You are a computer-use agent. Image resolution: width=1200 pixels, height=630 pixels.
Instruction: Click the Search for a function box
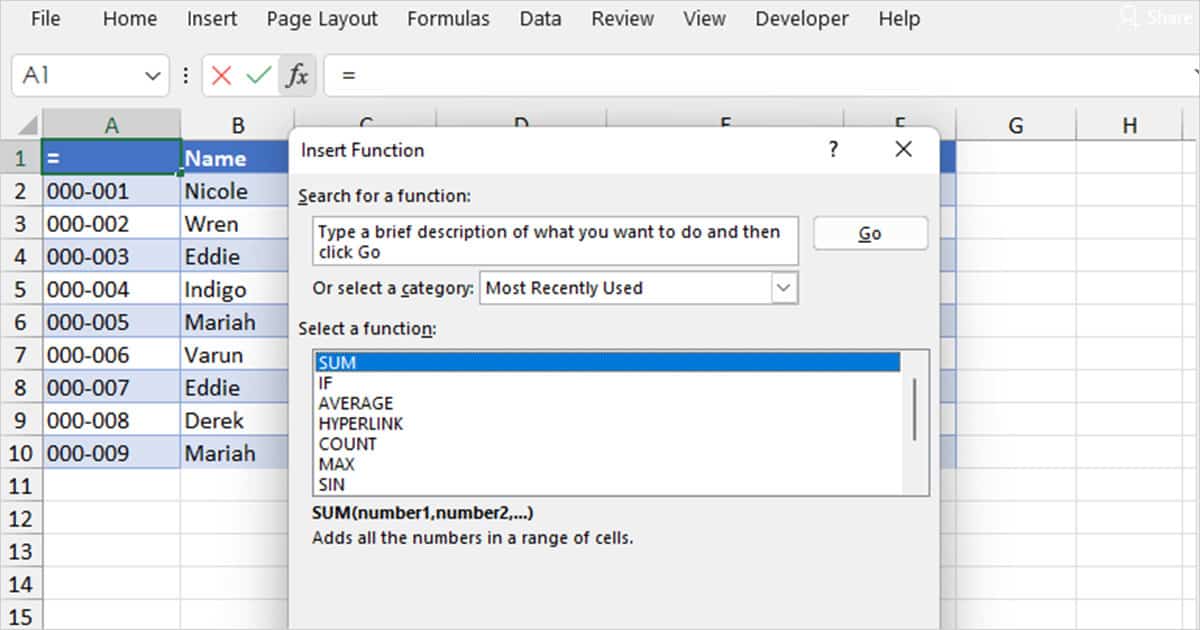tap(554, 242)
